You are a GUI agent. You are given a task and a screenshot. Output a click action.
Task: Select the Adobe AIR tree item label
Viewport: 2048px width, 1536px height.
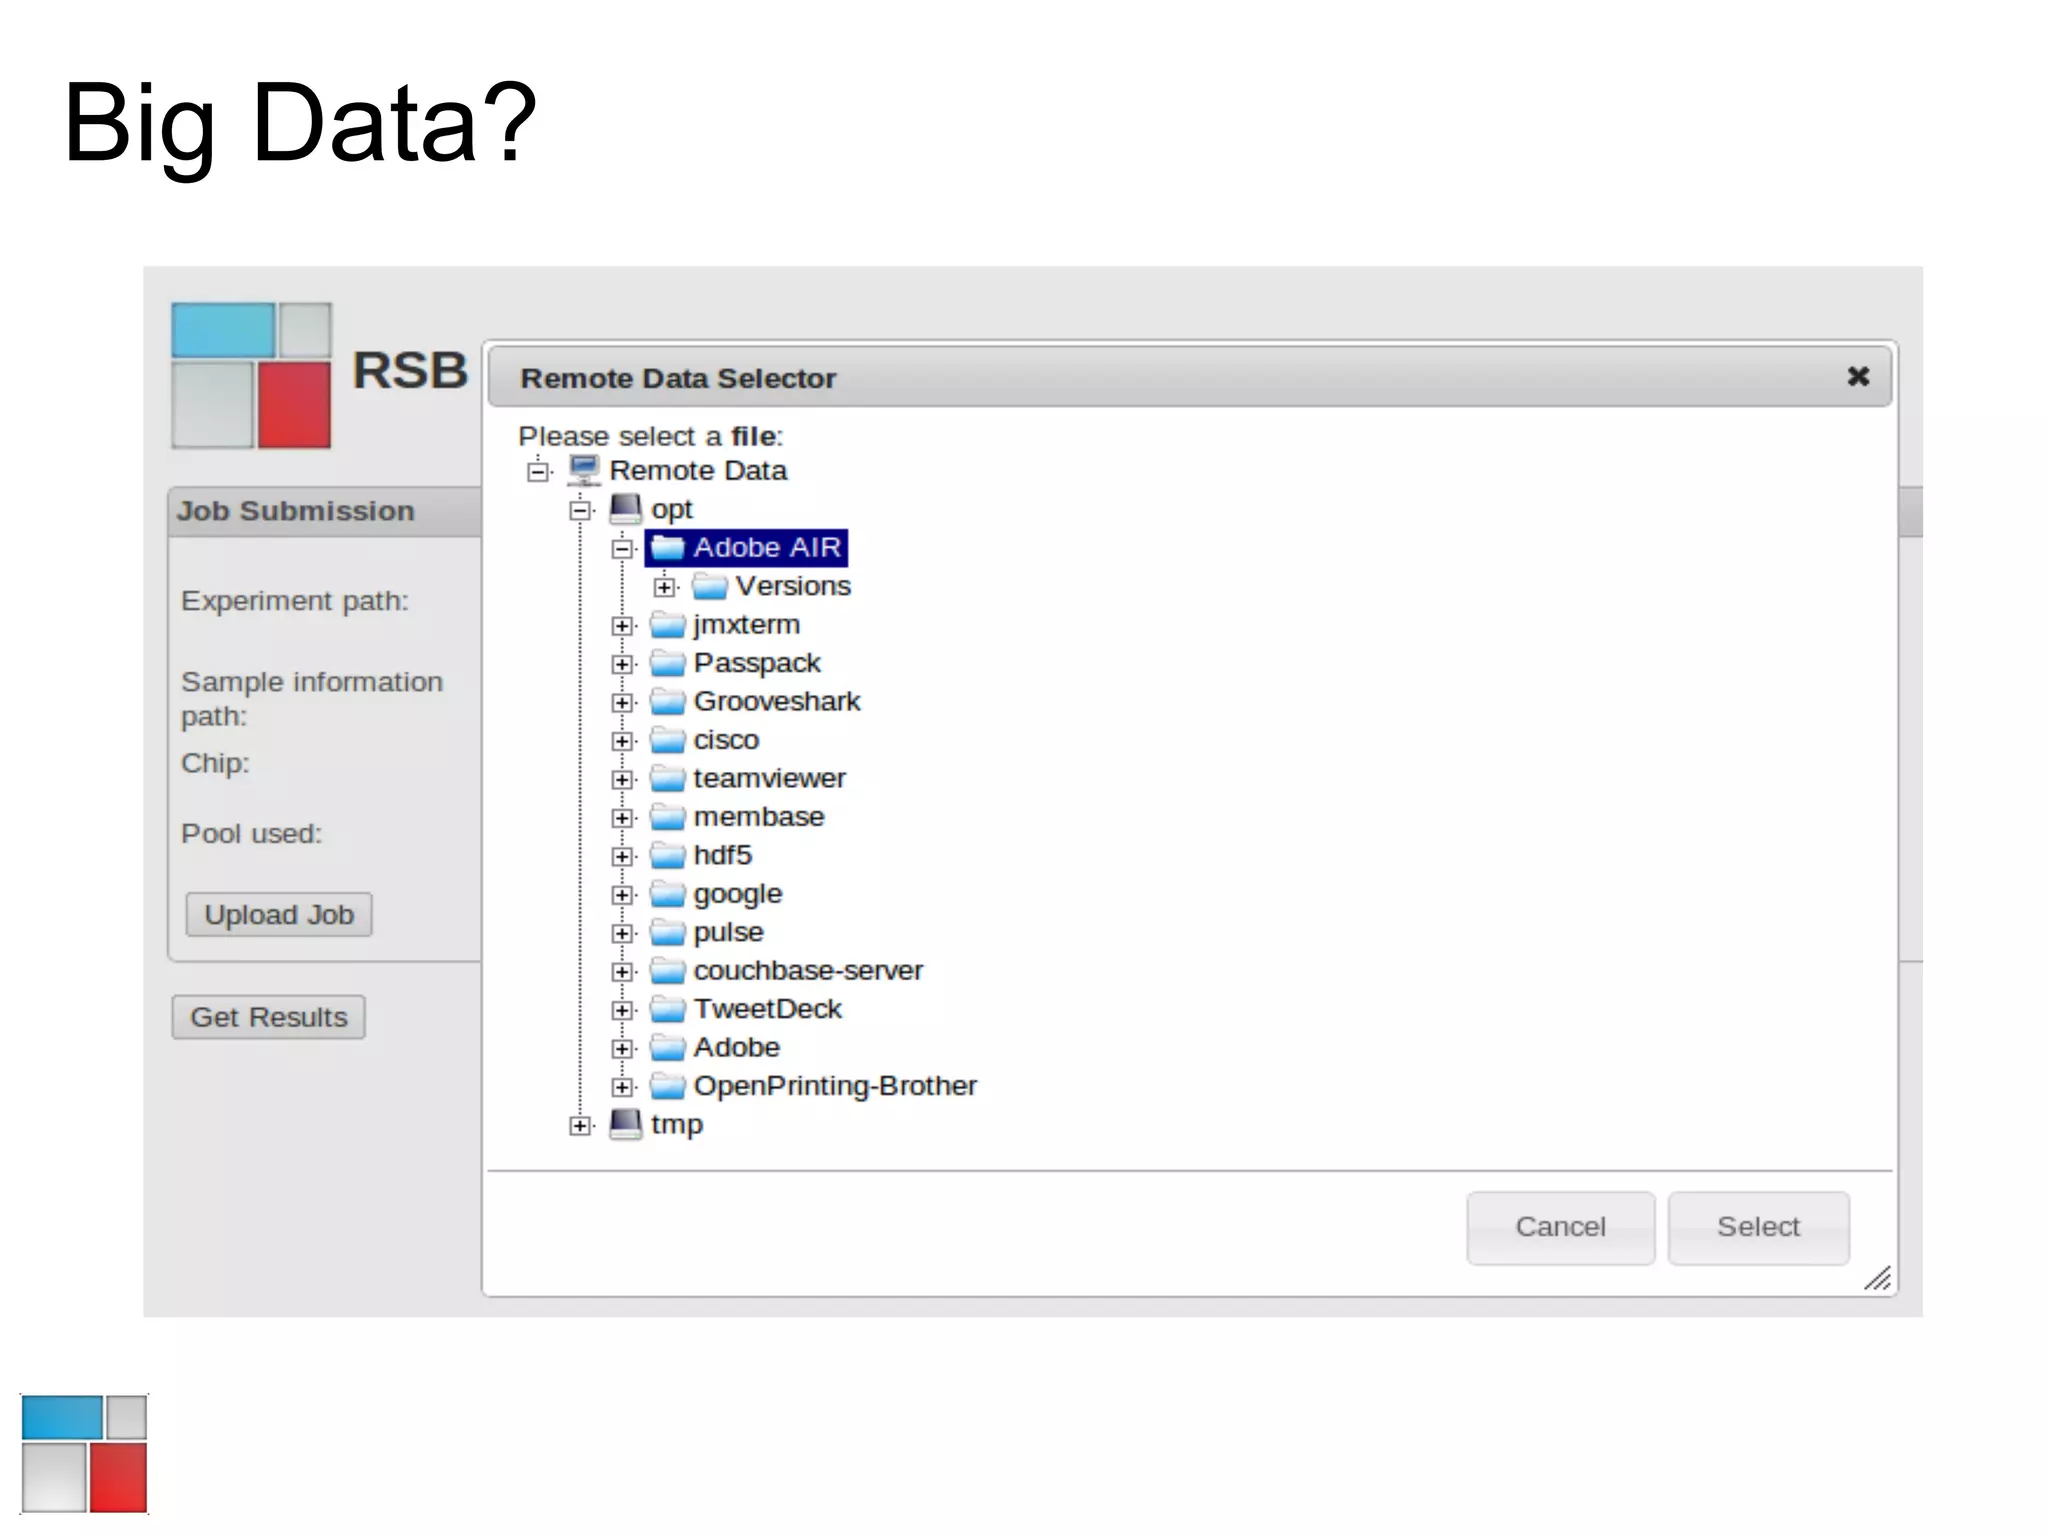click(767, 548)
